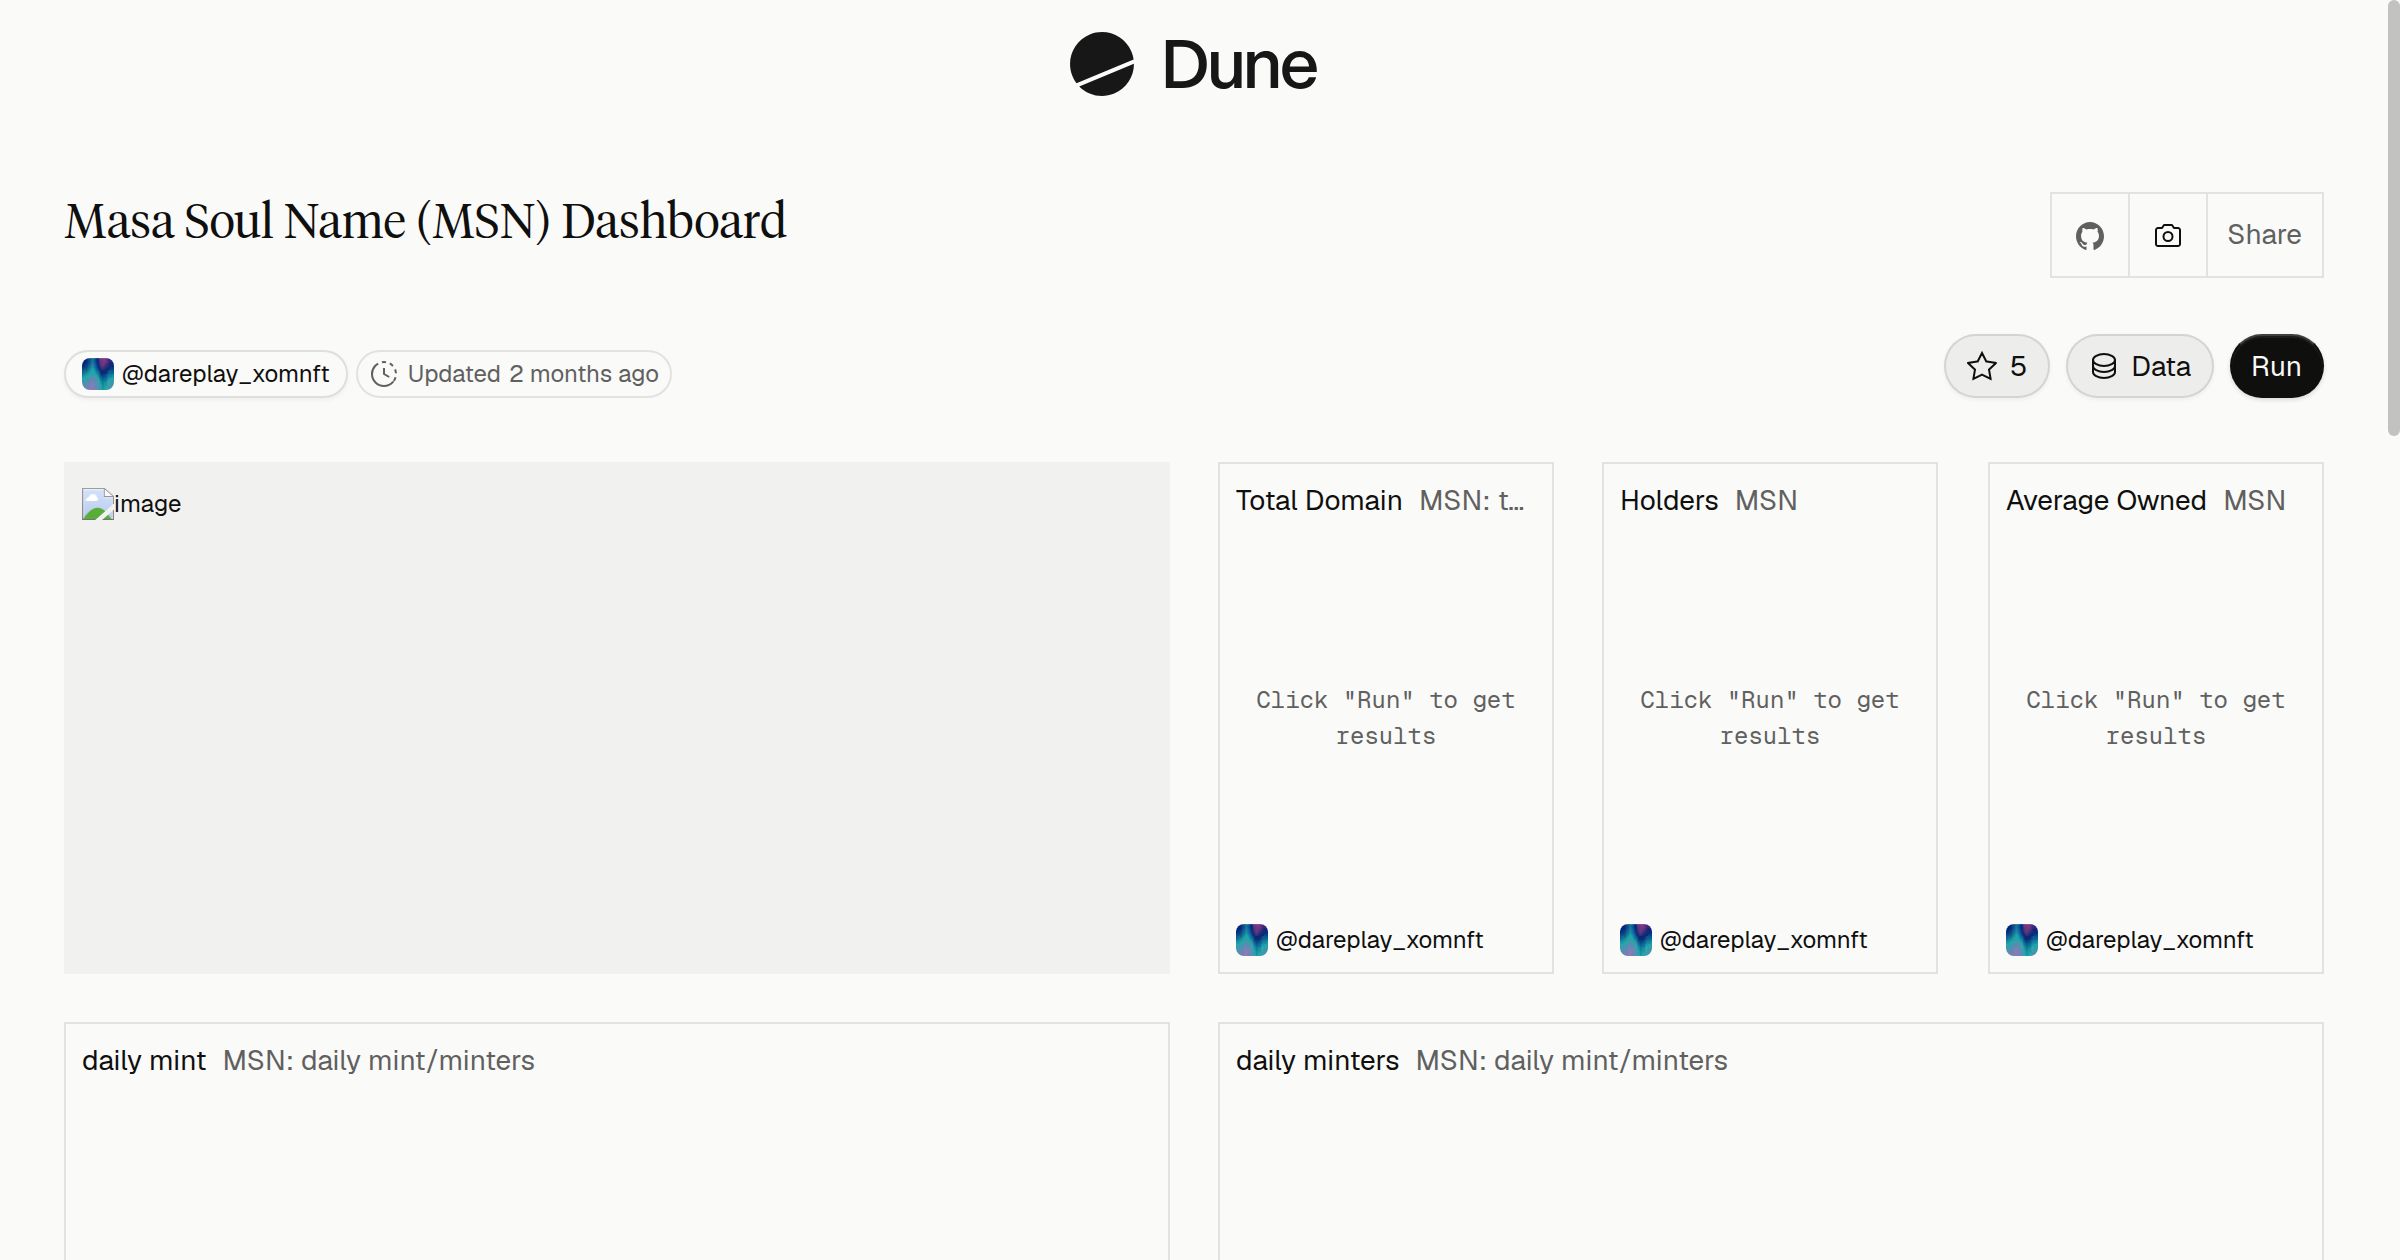
Task: Click the author avatar in the header chip
Action: tap(98, 374)
